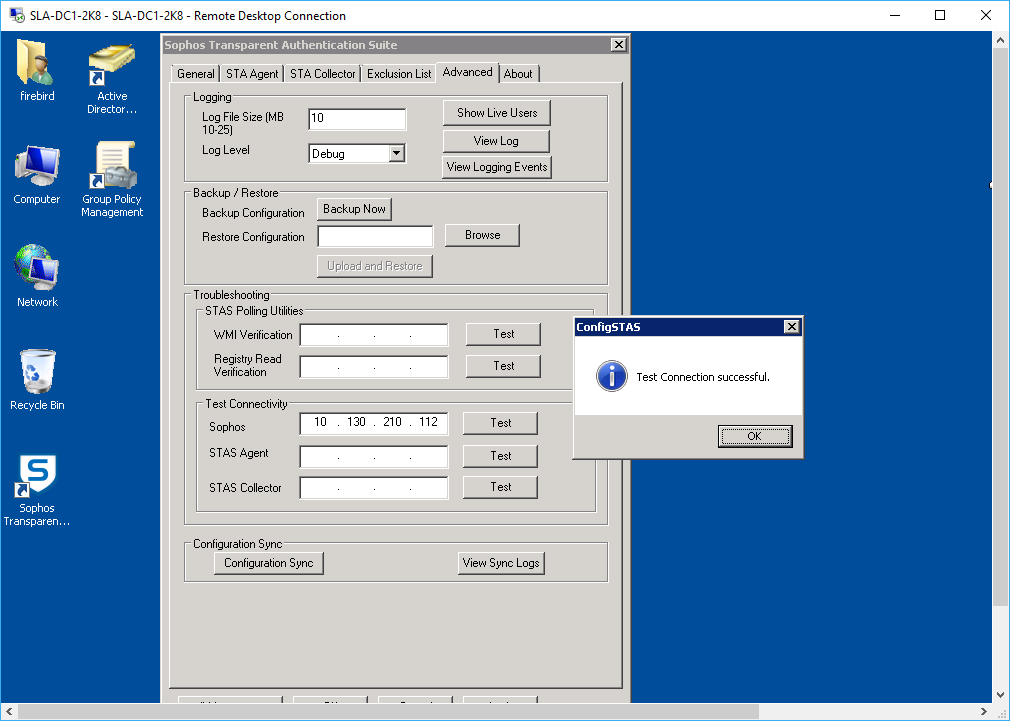Click the vertical scrollbar up arrow
Image resolution: width=1010 pixels, height=721 pixels.
point(1001,40)
